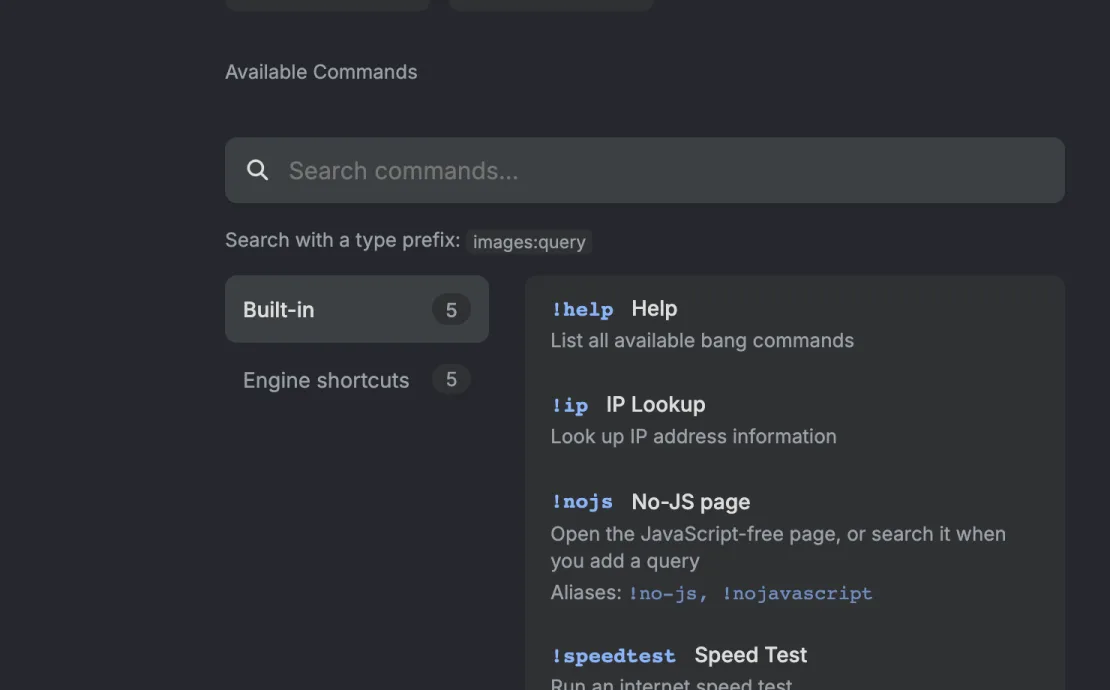Click the No-JS page command title

tap(691, 502)
